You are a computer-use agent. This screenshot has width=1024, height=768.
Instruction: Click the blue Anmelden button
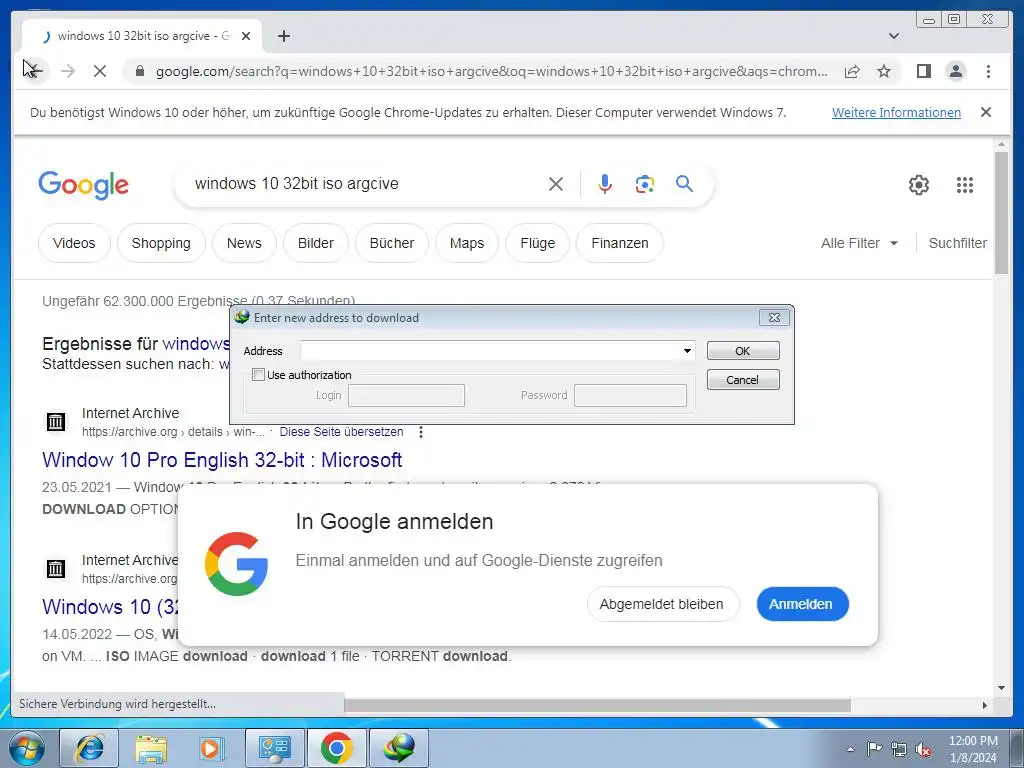(801, 604)
